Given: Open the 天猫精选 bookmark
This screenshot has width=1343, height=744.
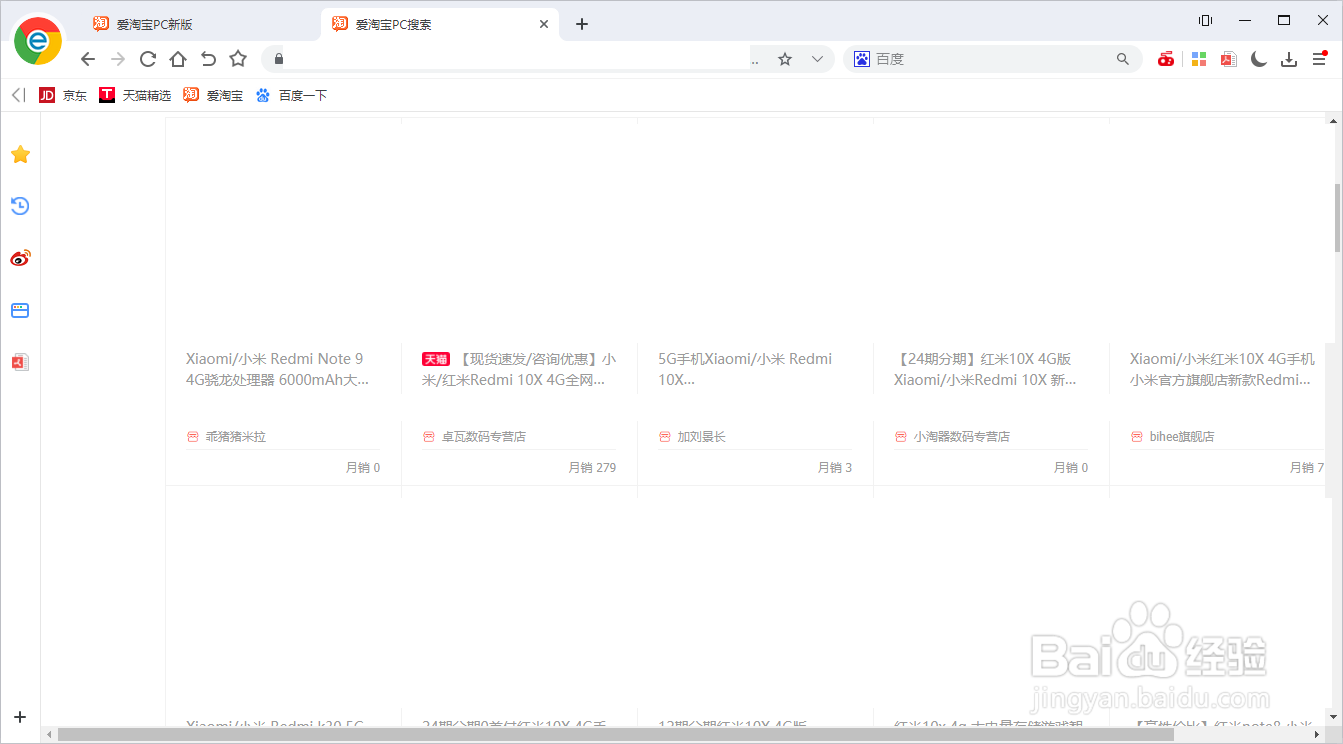Looking at the screenshot, I should (x=135, y=96).
